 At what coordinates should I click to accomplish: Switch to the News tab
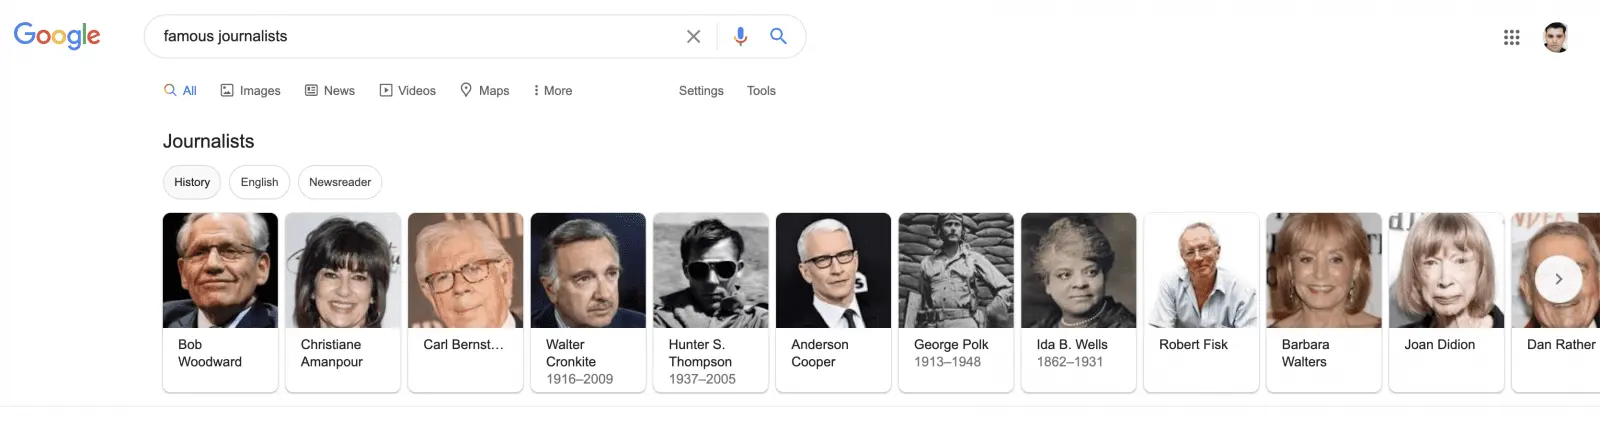[x=330, y=91]
